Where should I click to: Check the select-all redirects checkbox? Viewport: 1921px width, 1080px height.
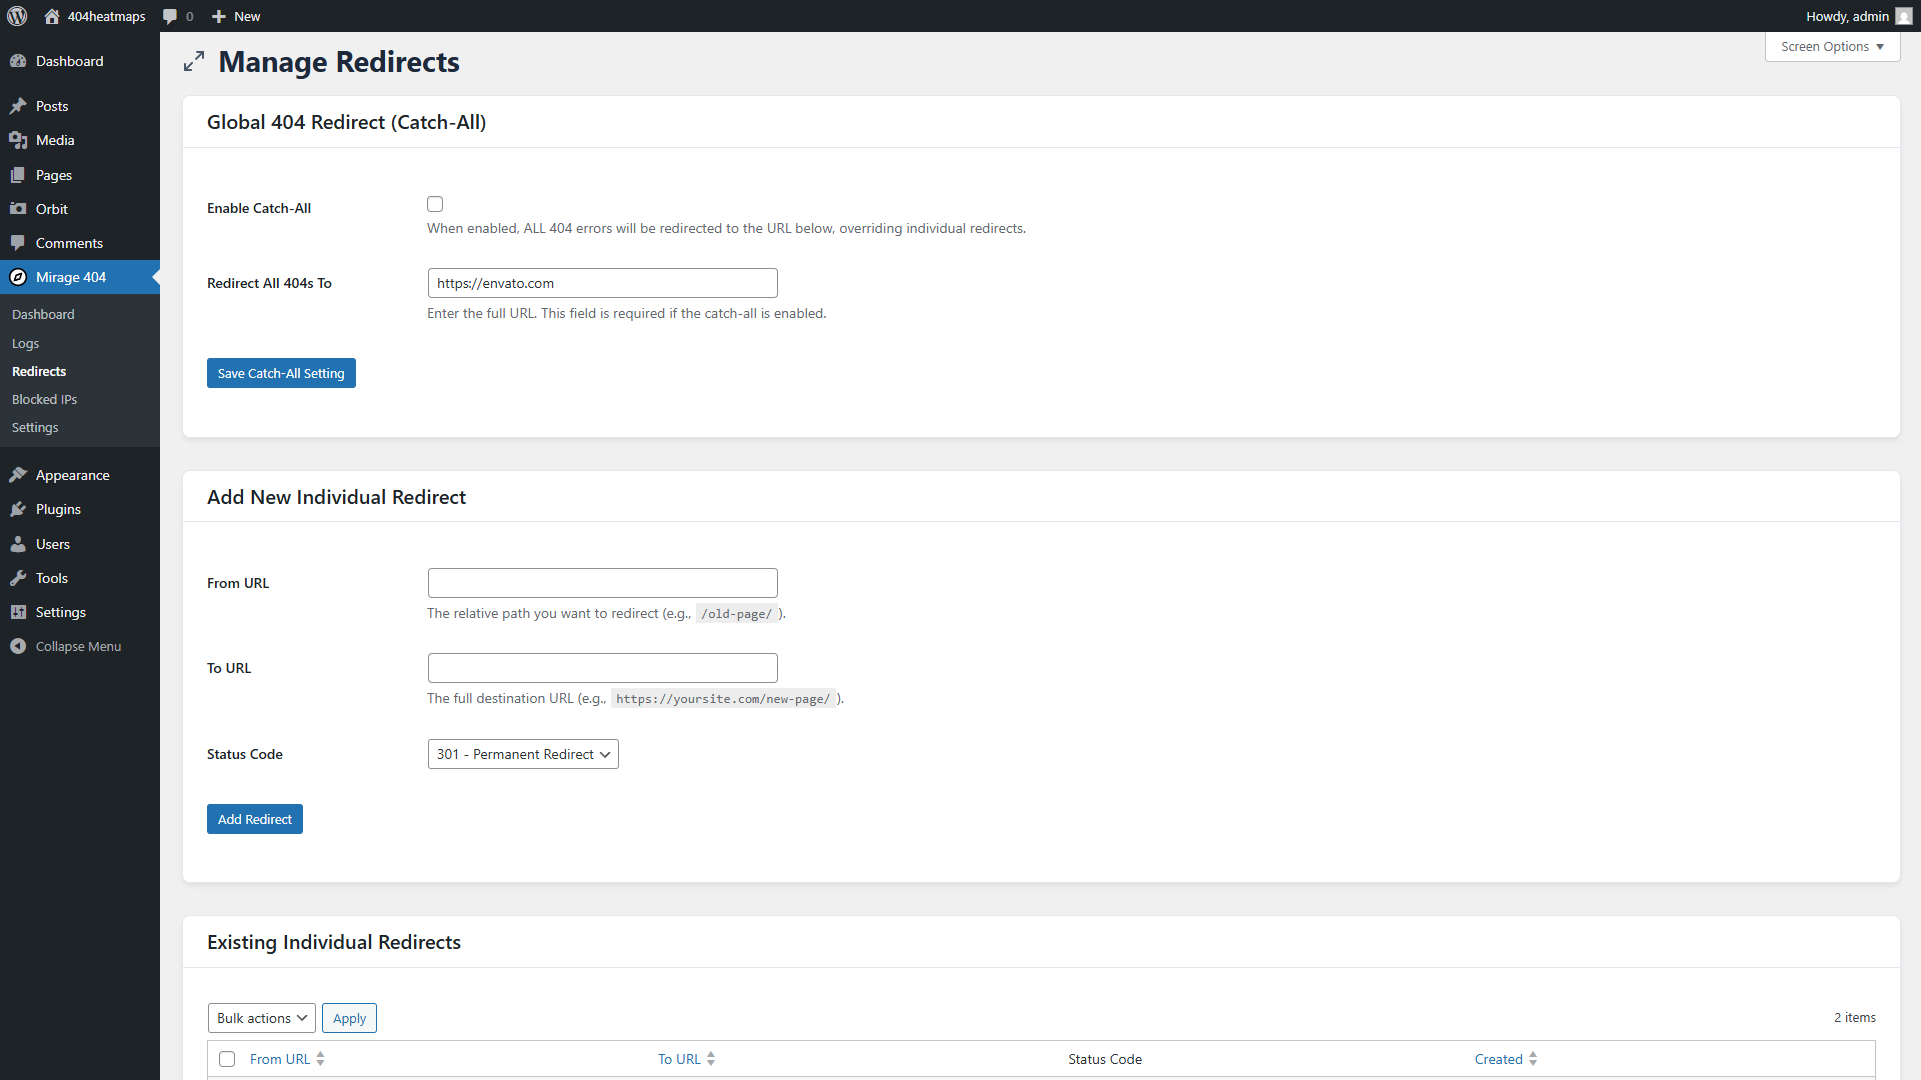pyautogui.click(x=227, y=1059)
